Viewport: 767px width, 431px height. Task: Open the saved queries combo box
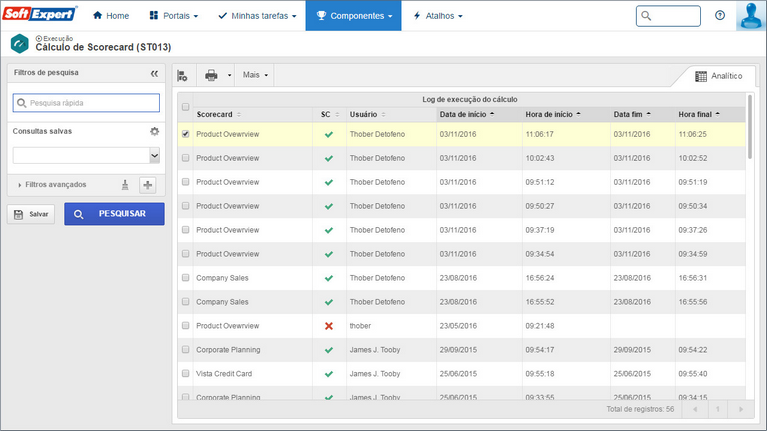click(86, 156)
